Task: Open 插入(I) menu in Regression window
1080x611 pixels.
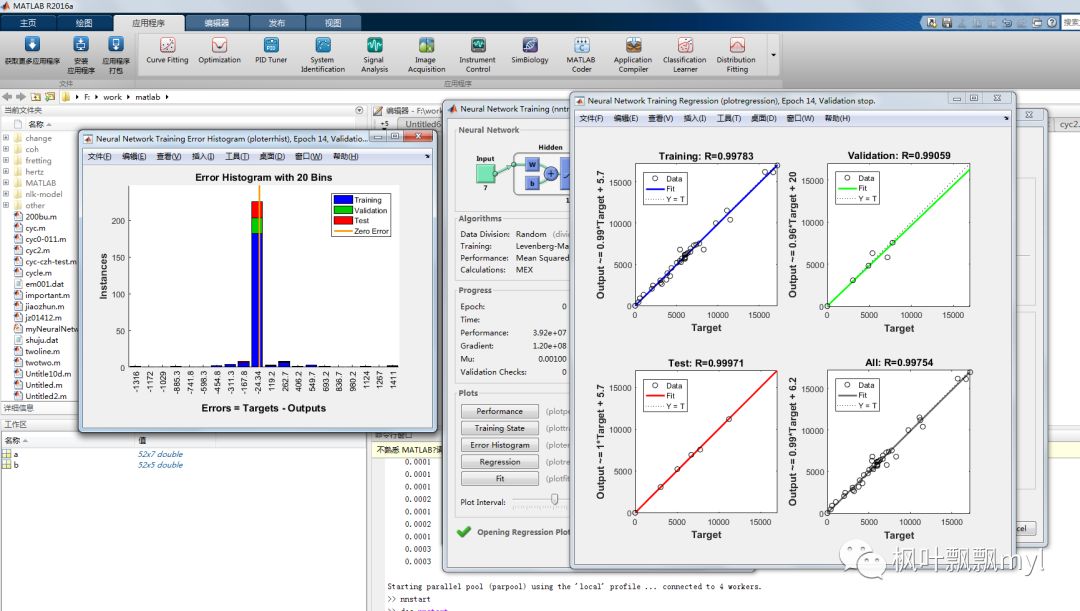Action: [694, 118]
